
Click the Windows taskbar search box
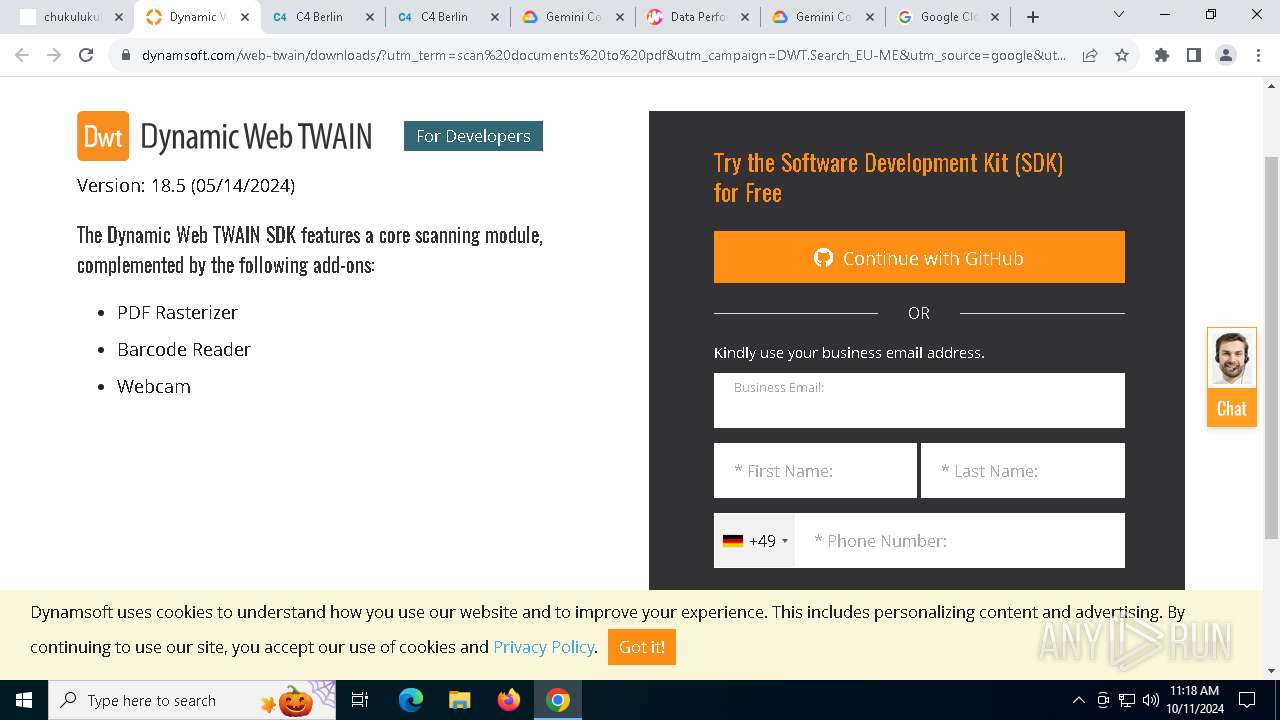point(193,700)
